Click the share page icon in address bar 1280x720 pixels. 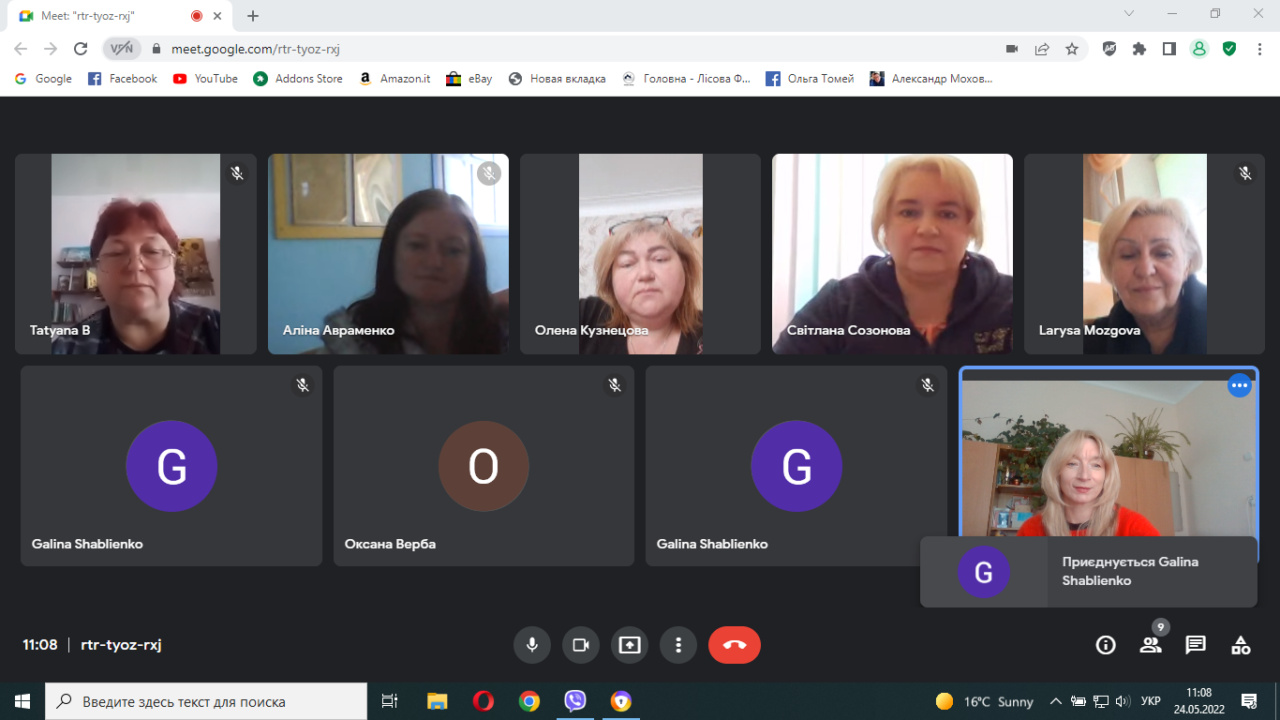click(1042, 48)
